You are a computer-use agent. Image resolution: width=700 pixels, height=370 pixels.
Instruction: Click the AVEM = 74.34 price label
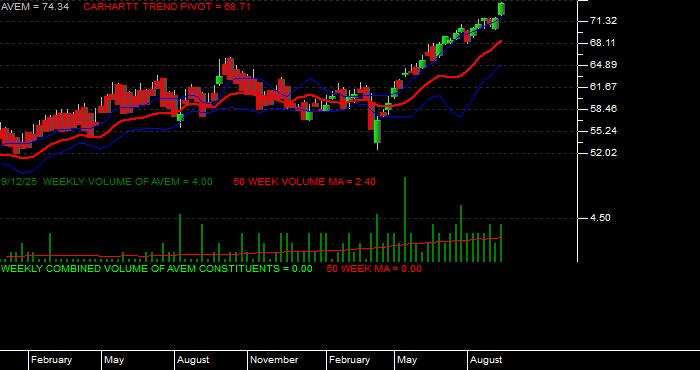(34, 7)
